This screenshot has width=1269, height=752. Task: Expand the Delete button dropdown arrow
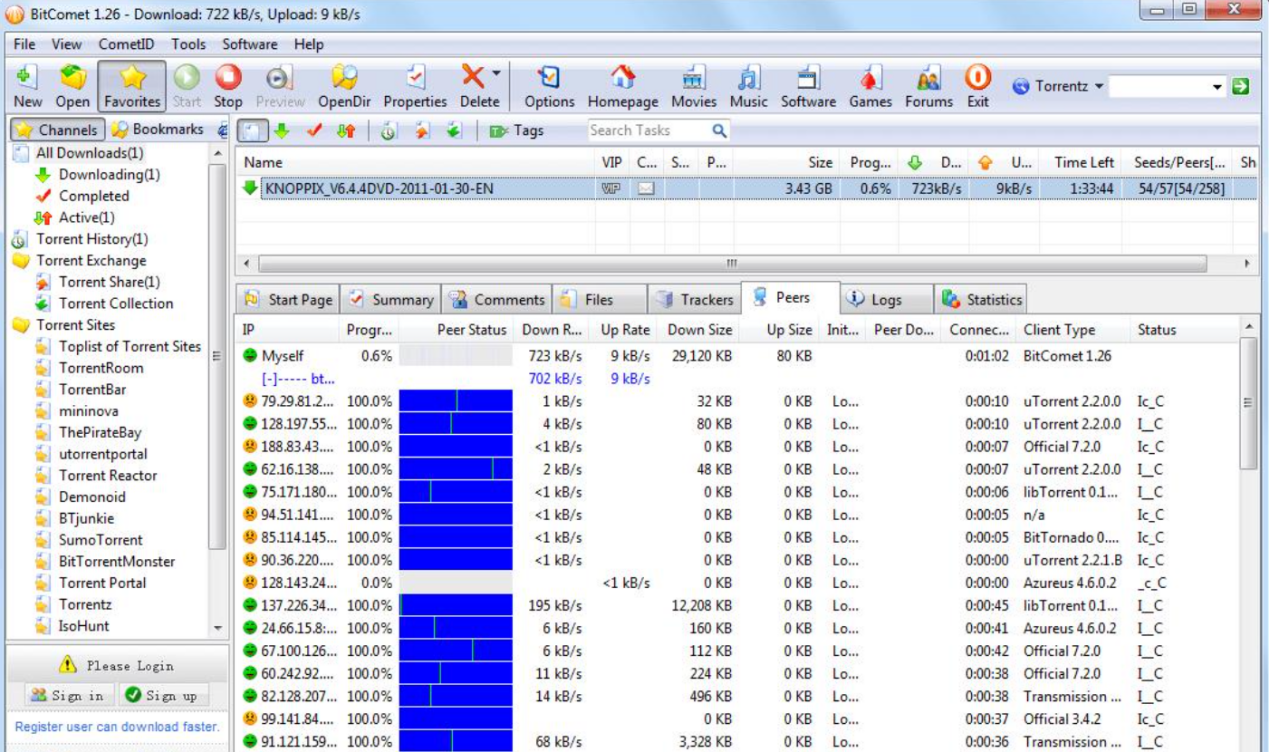(496, 74)
